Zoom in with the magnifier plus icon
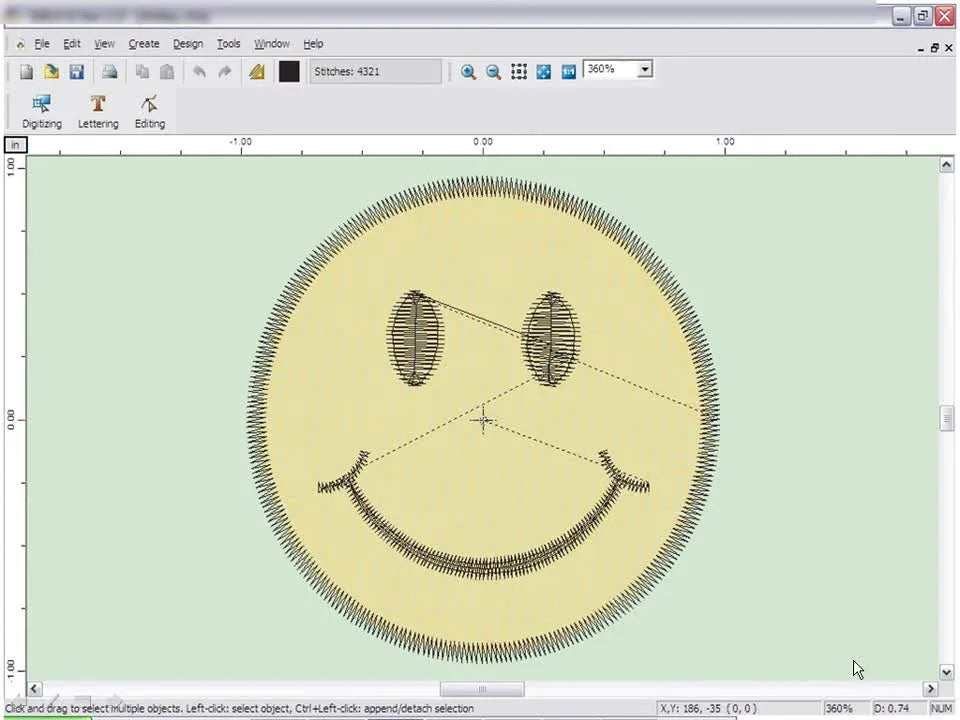Screen dimensions: 960x720 point(468,72)
